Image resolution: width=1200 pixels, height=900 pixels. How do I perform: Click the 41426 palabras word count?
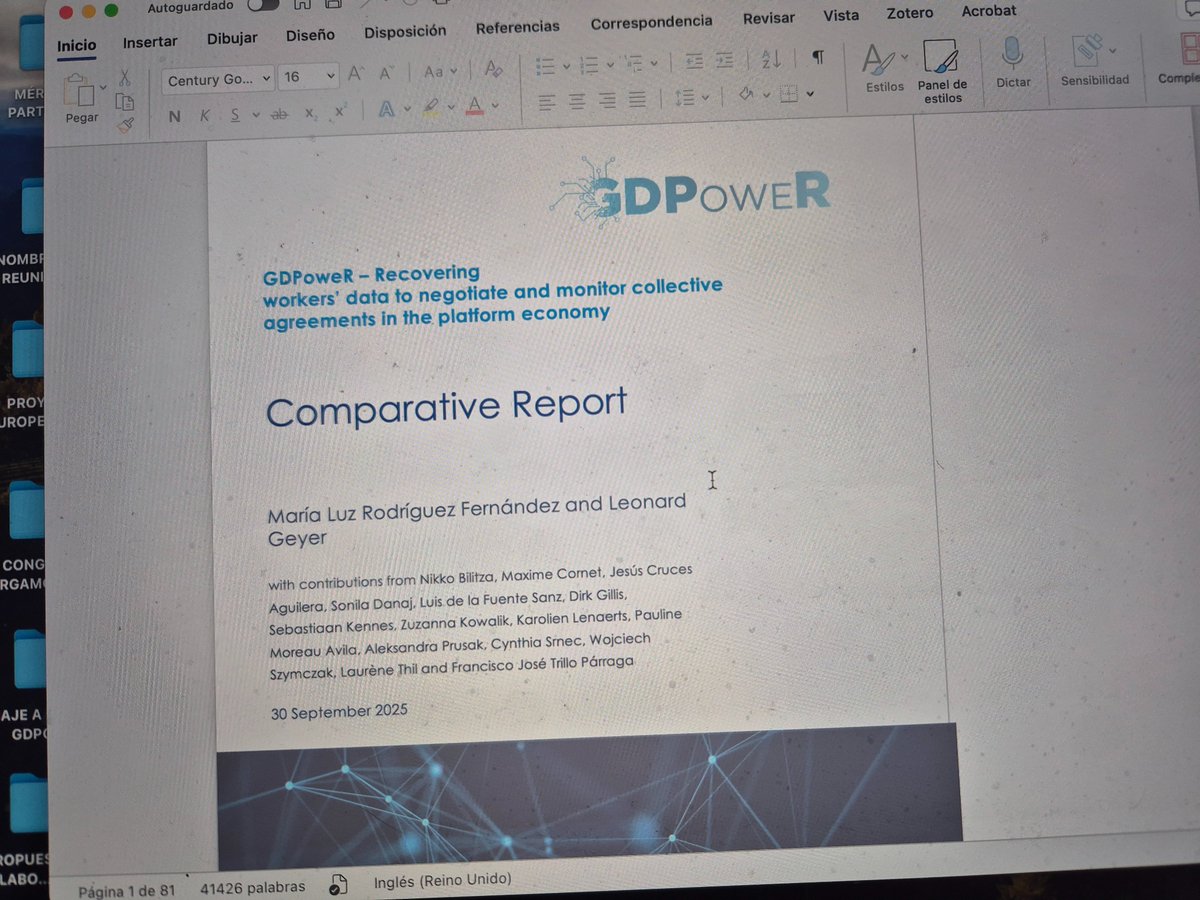tap(253, 887)
